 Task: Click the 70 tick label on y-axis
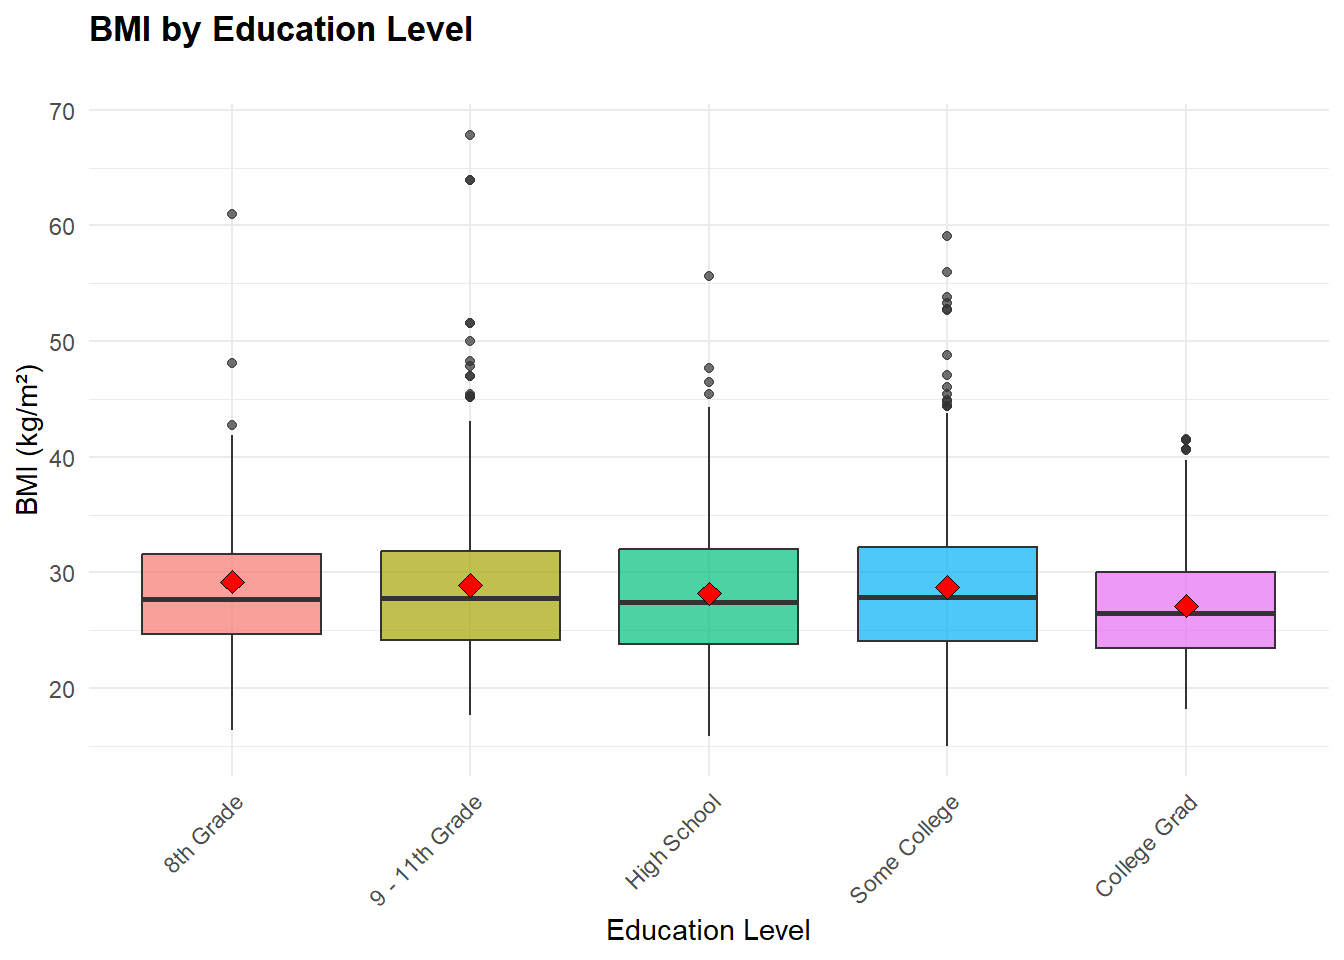(x=62, y=111)
